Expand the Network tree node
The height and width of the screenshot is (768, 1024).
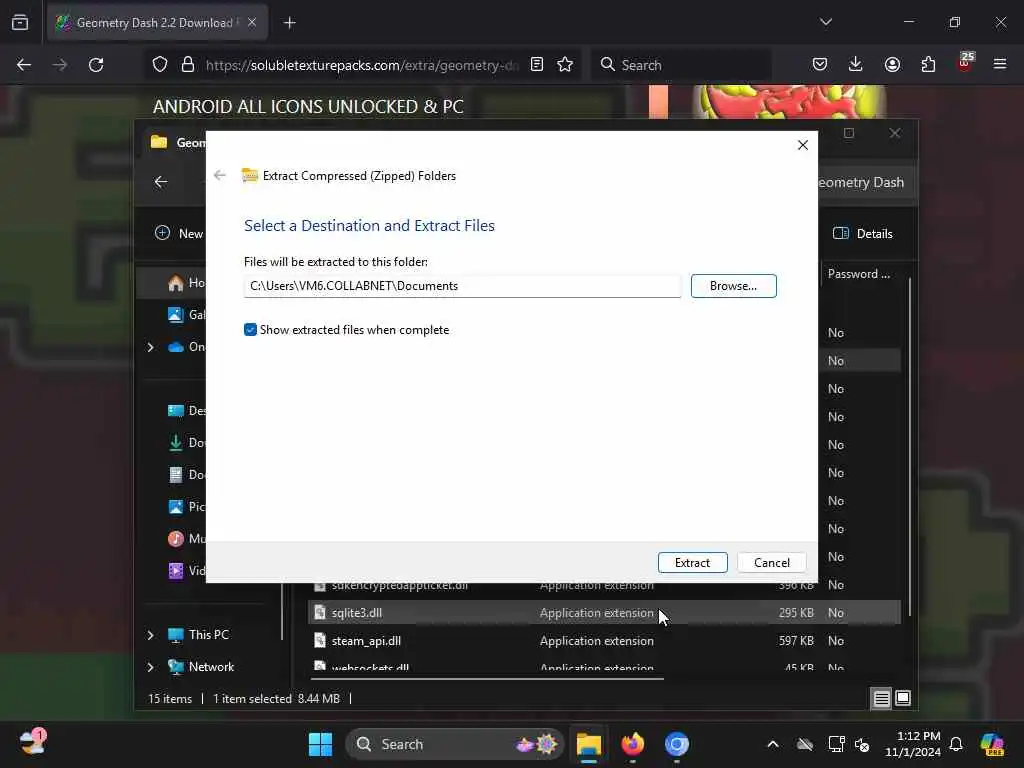coord(150,667)
